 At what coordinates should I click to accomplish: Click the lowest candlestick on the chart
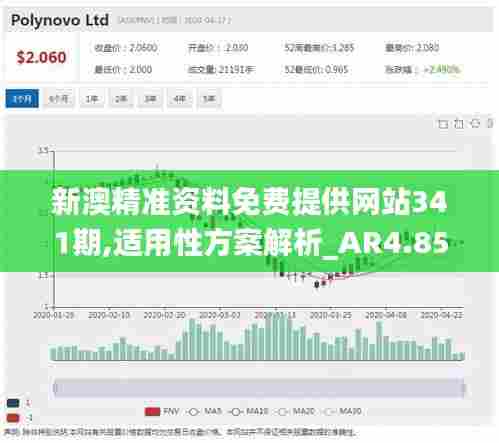pyautogui.click(x=317, y=284)
